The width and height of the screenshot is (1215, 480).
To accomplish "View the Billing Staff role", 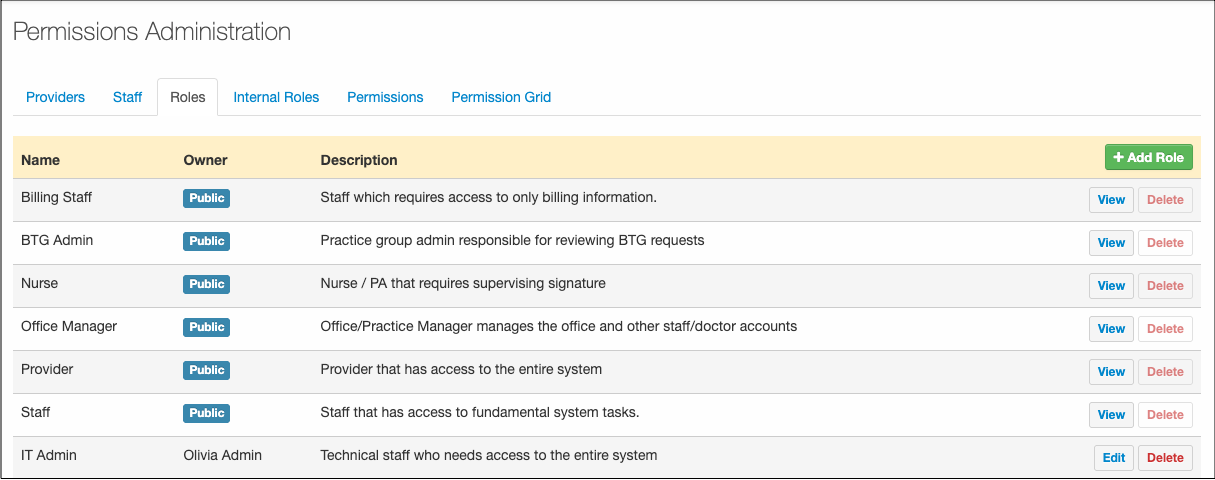I will tap(1111, 200).
